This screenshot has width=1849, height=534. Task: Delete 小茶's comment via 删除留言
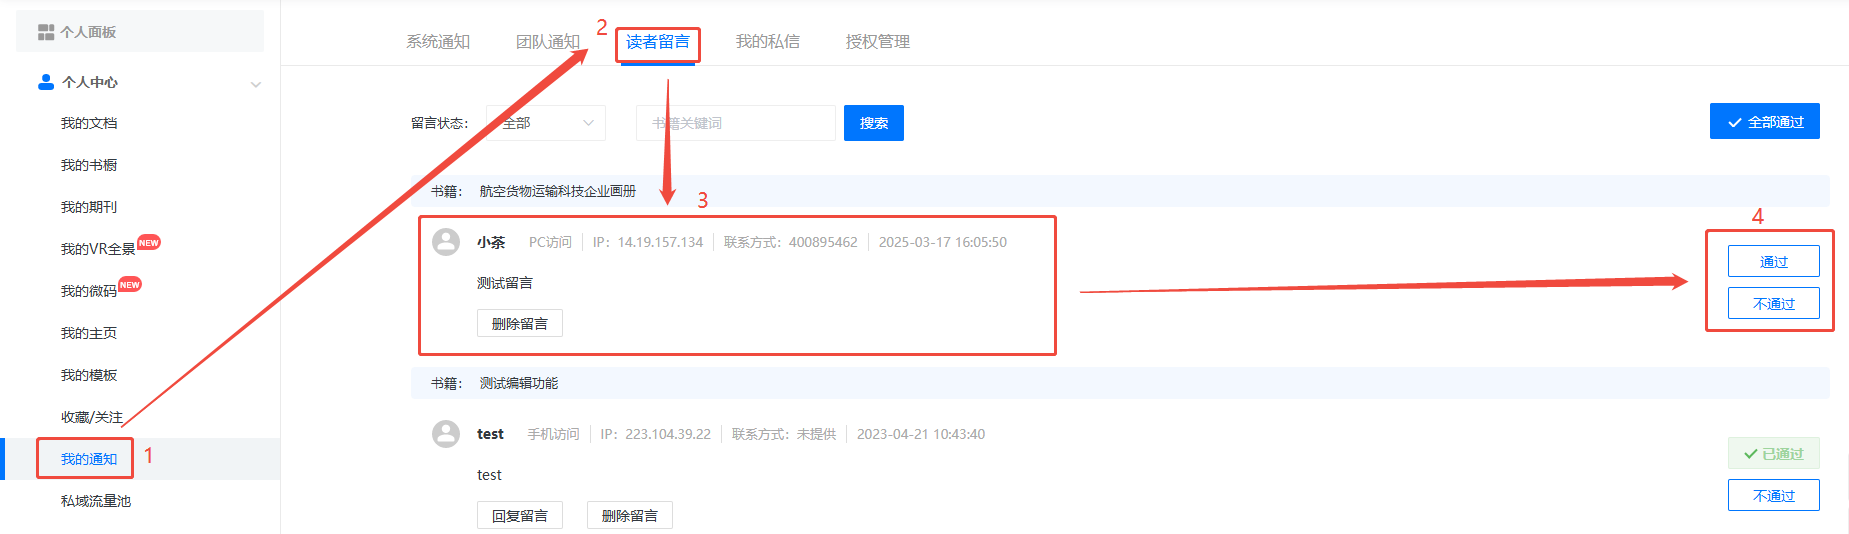519,324
